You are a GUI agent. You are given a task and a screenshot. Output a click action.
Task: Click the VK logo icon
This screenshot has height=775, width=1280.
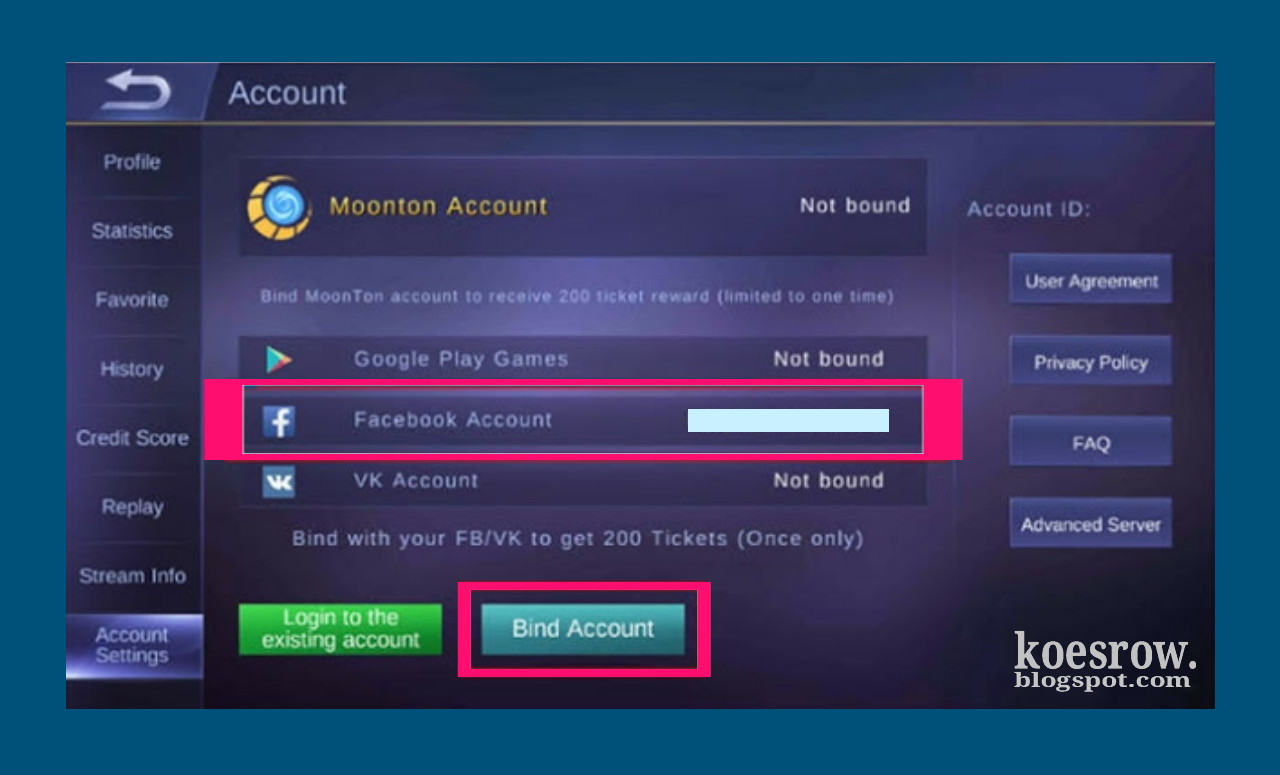[x=278, y=482]
